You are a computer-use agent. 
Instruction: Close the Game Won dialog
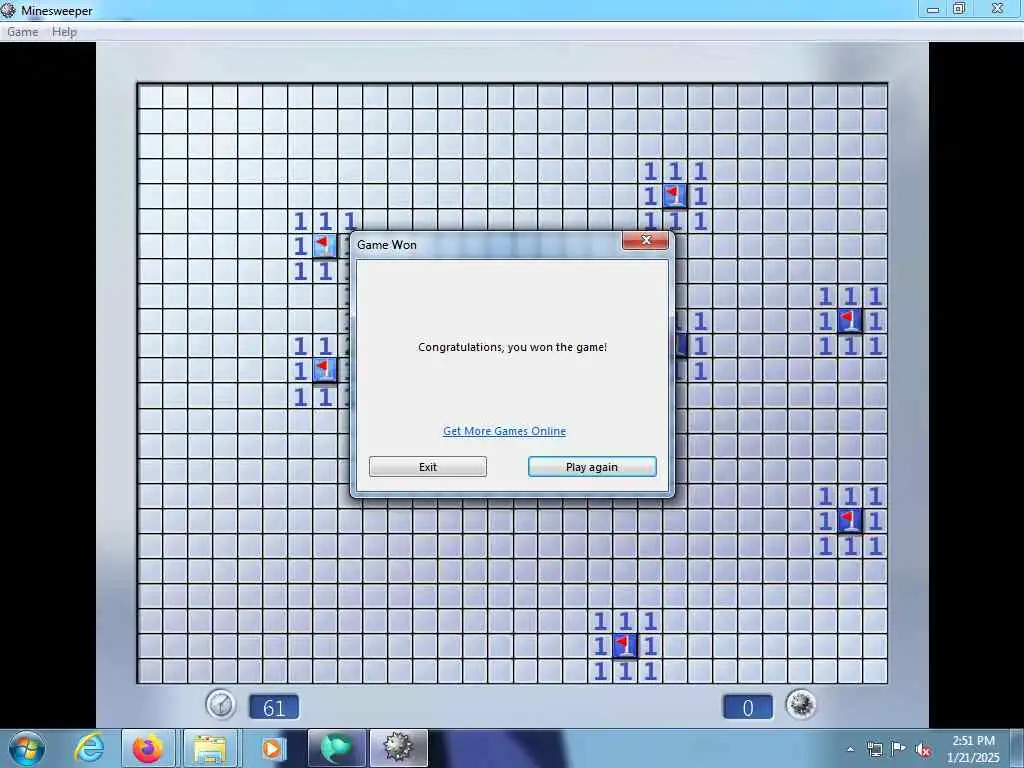(x=645, y=240)
